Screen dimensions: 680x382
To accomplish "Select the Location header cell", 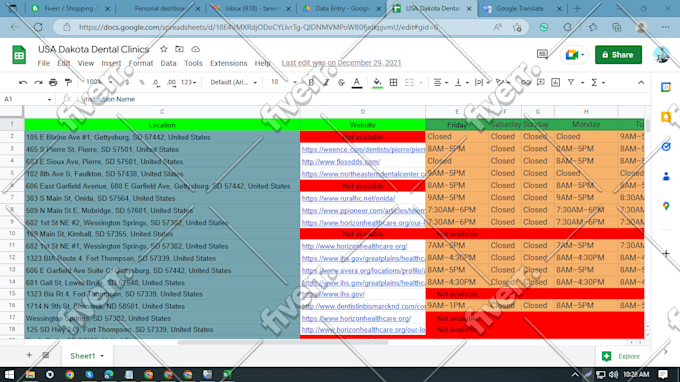I will (162, 125).
